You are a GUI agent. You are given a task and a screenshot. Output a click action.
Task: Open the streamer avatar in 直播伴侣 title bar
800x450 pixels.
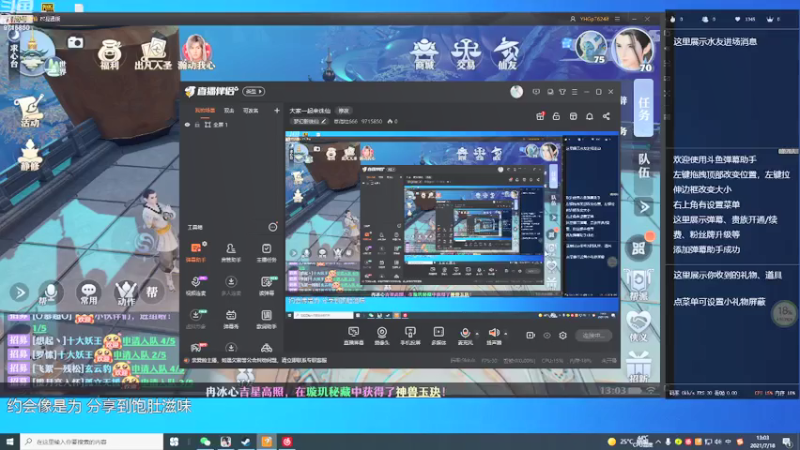point(516,92)
